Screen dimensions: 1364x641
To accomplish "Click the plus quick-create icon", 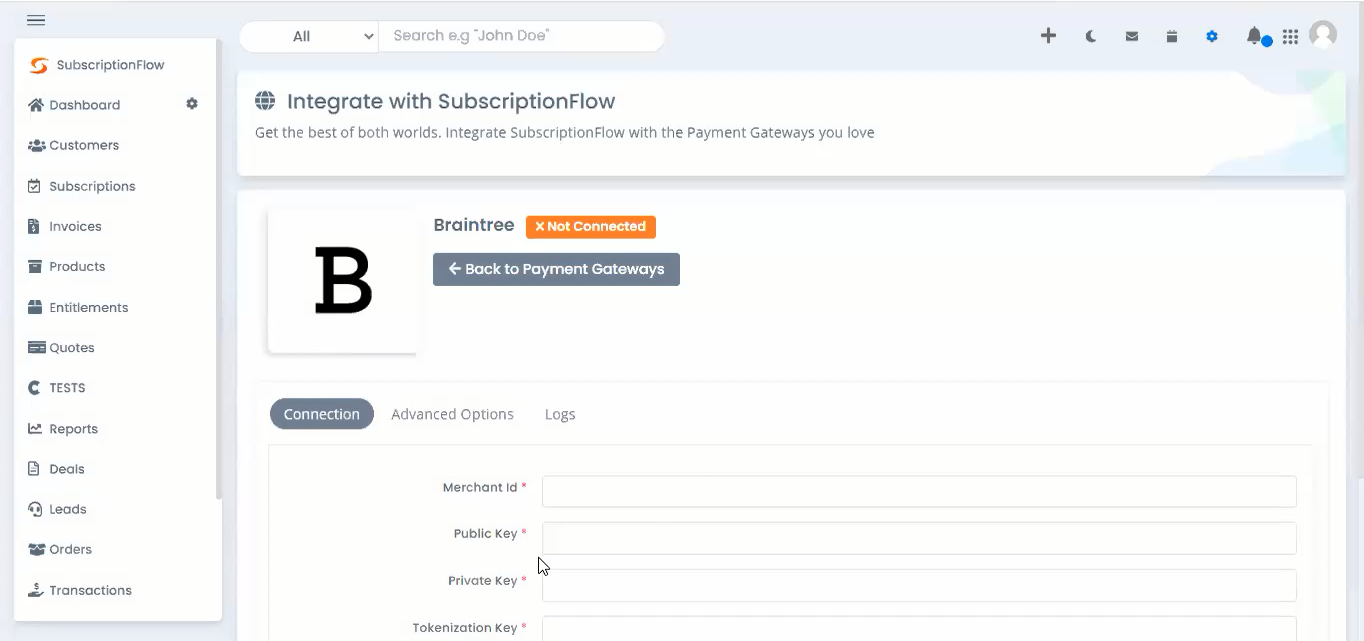I will point(1048,36).
